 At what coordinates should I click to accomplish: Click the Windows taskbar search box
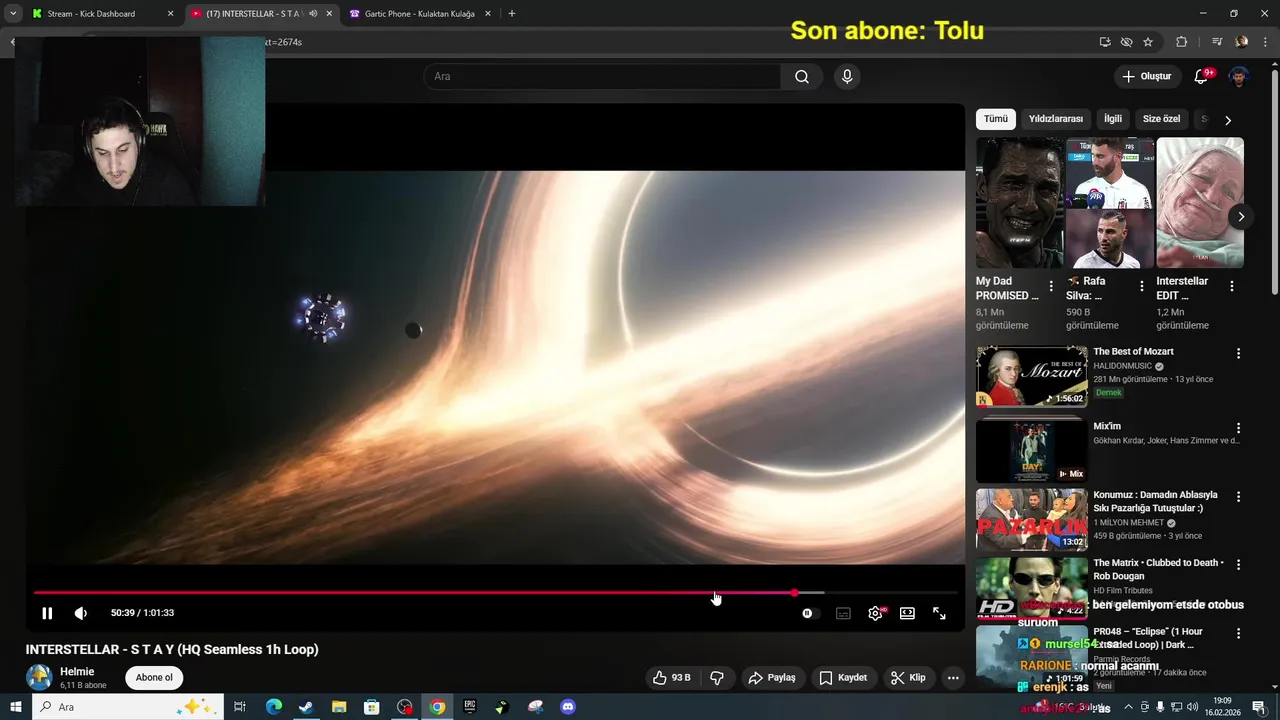tap(130, 707)
